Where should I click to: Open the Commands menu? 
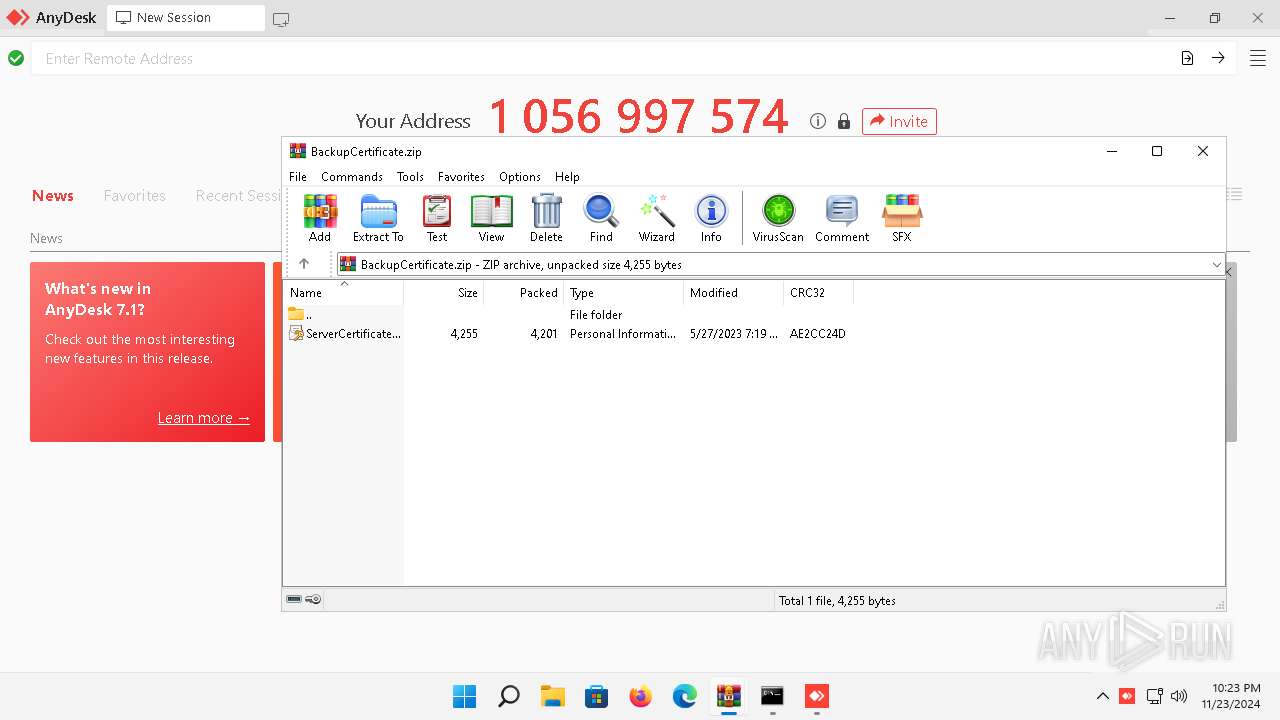tap(352, 176)
